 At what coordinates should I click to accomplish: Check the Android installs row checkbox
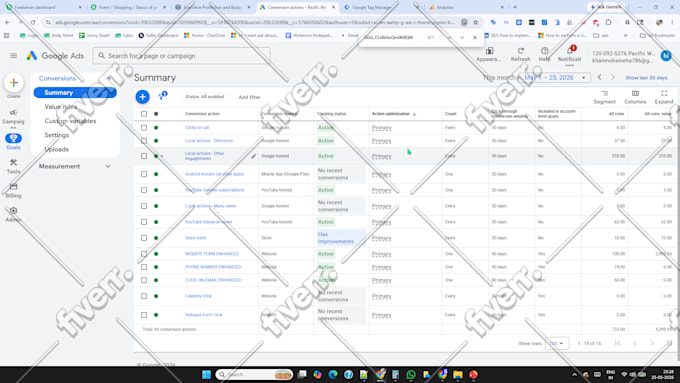pos(144,174)
